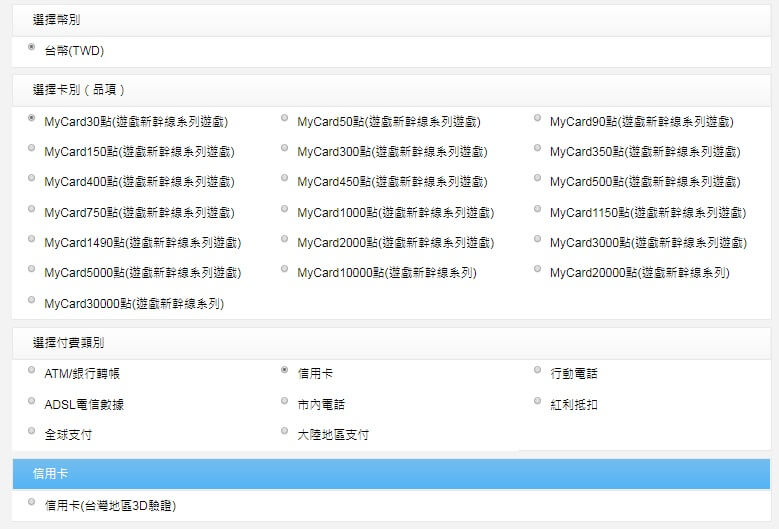This screenshot has width=779, height=529.
Task: Pick 大陸地區支付 payment method
Action: 284,431
